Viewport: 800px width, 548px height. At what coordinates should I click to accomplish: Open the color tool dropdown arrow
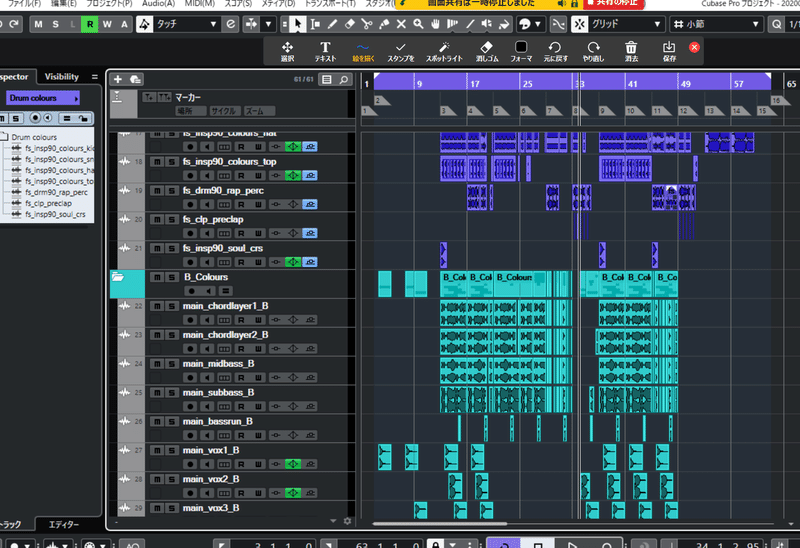538,24
